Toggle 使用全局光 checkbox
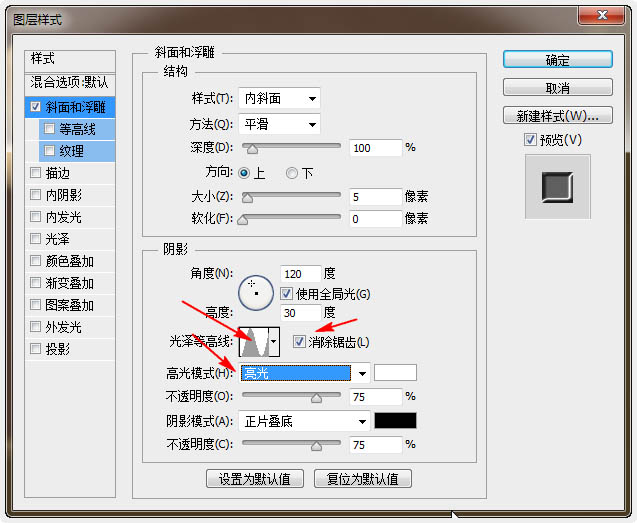Viewport: 637px width, 523px height. pos(286,293)
